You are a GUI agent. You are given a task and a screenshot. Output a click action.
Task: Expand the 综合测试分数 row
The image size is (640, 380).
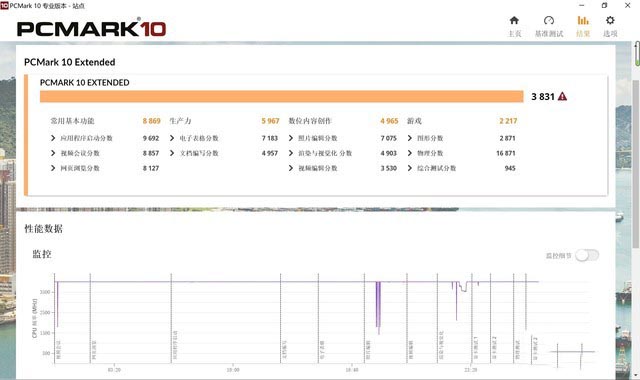click(410, 168)
